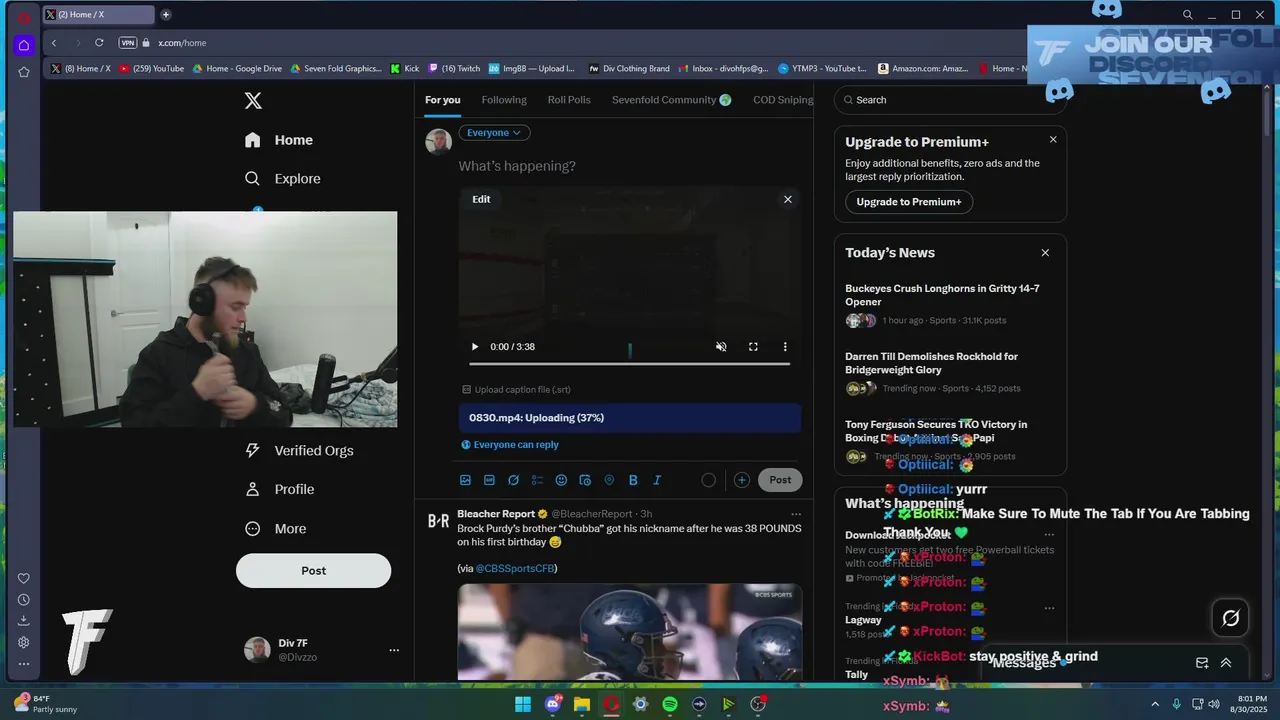The height and width of the screenshot is (720, 1280).
Task: Reload the page in the browser
Action: coord(99,43)
